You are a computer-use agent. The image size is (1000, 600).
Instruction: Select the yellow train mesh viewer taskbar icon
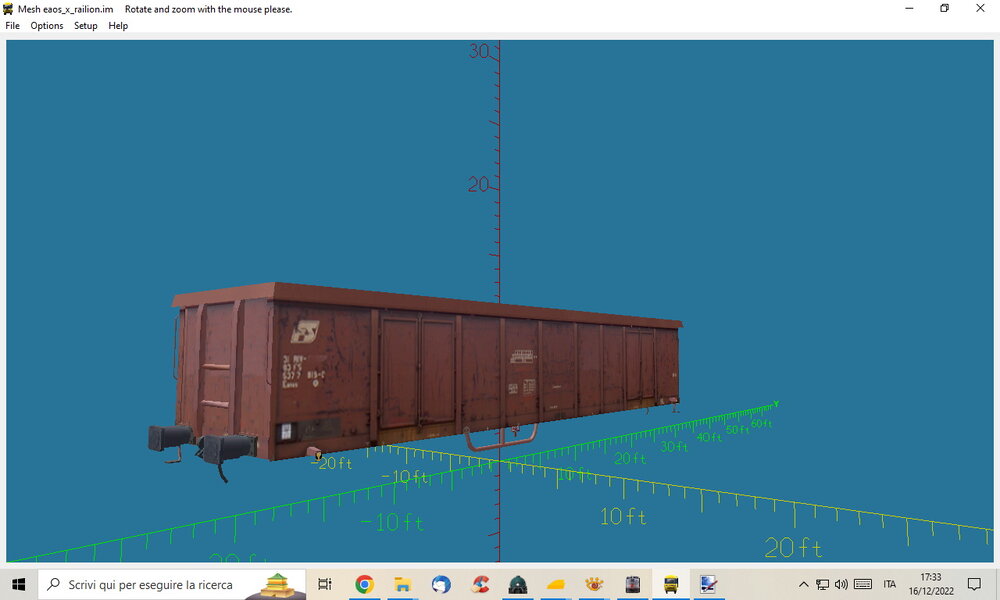click(x=671, y=584)
